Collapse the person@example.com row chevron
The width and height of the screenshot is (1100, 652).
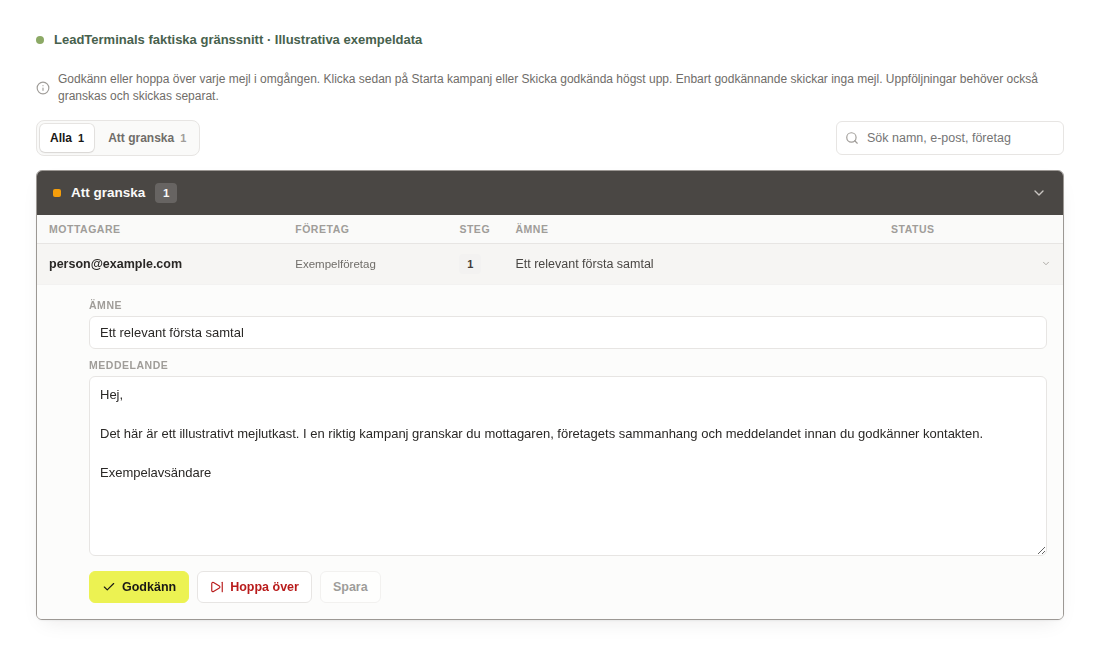[x=1045, y=264]
